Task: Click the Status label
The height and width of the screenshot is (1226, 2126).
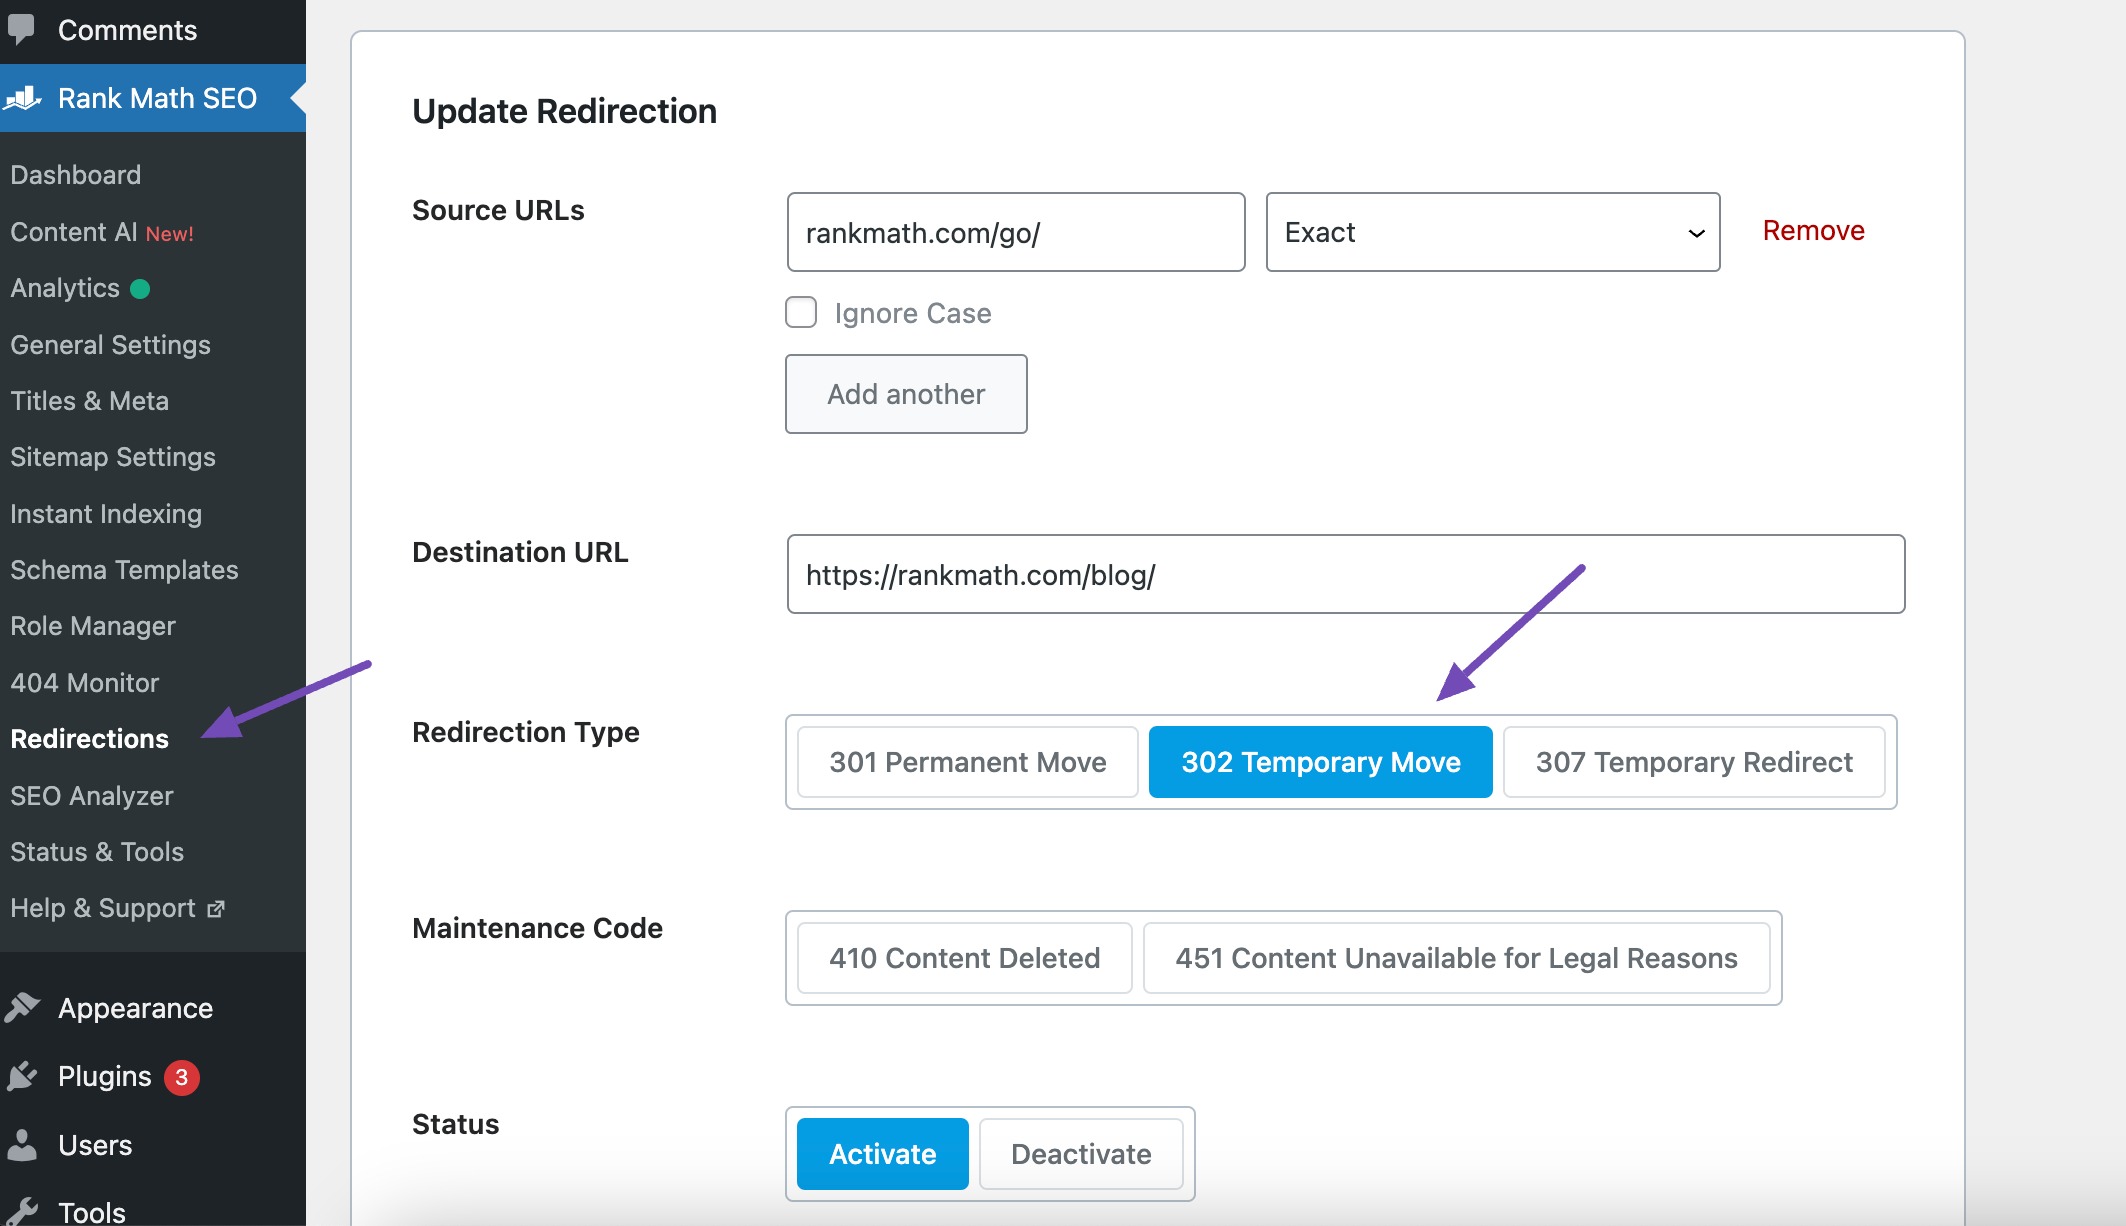Action: coord(455,1124)
